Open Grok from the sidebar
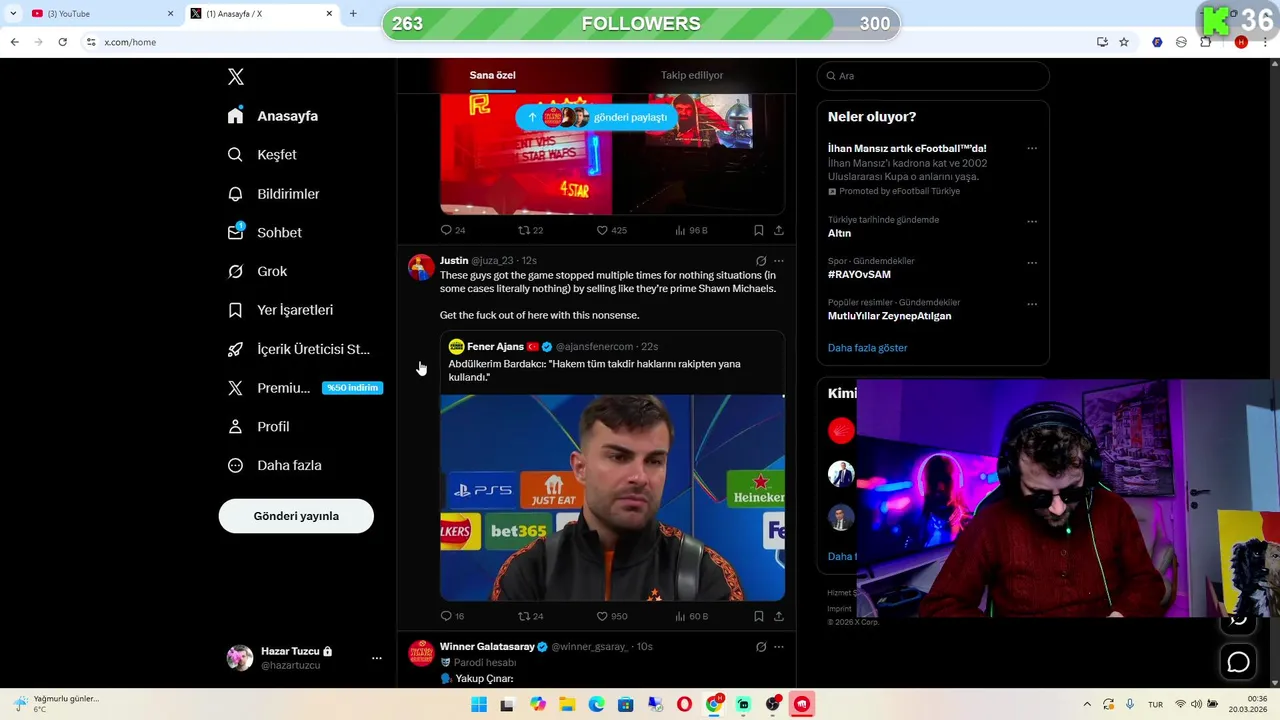The height and width of the screenshot is (720, 1280). coord(257,271)
